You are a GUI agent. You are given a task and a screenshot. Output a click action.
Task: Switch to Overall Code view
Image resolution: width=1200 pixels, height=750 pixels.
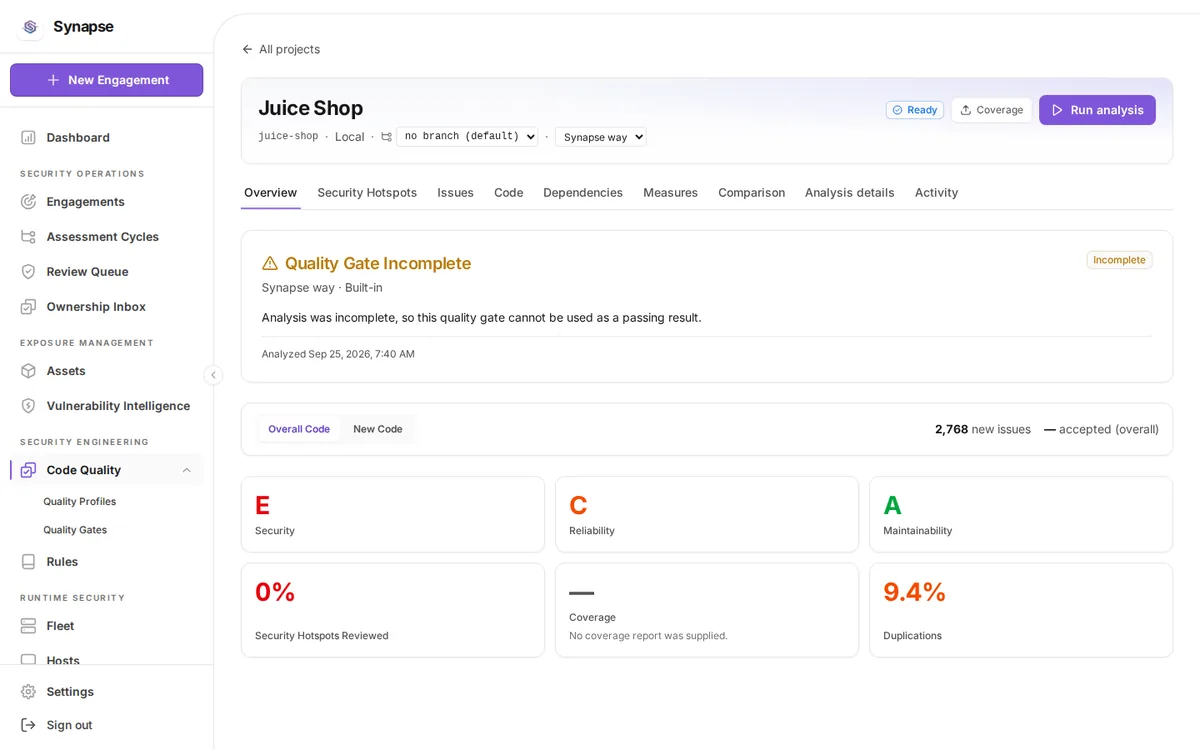click(299, 429)
